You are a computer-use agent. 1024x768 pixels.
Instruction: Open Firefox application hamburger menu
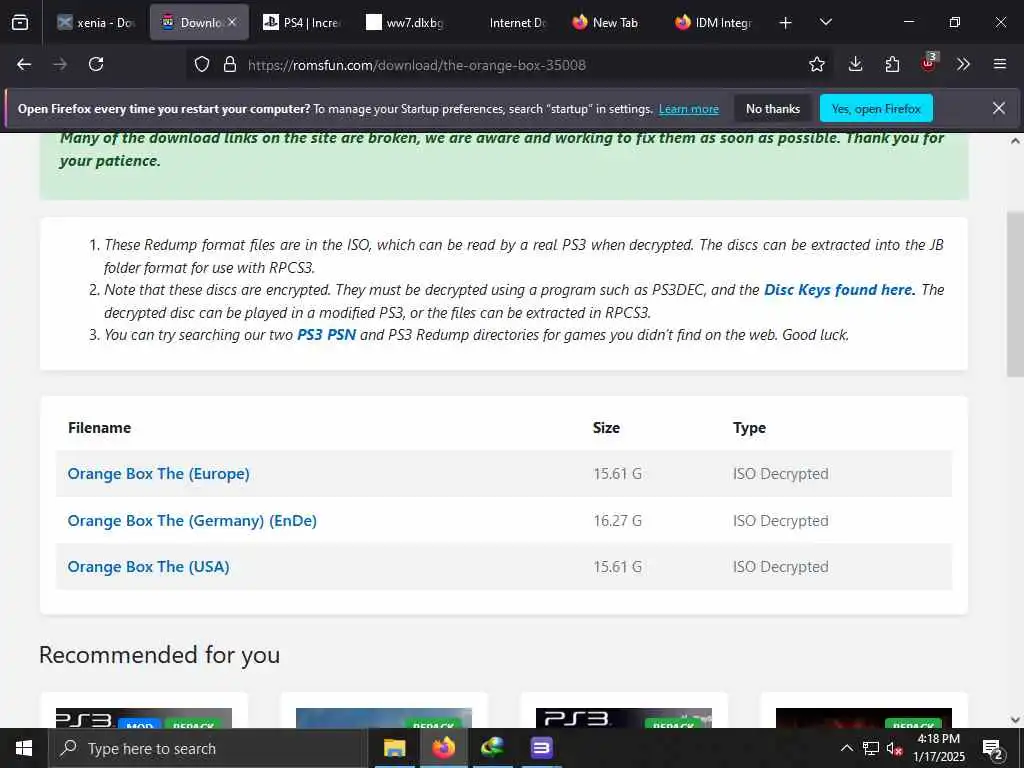click(x=1000, y=64)
